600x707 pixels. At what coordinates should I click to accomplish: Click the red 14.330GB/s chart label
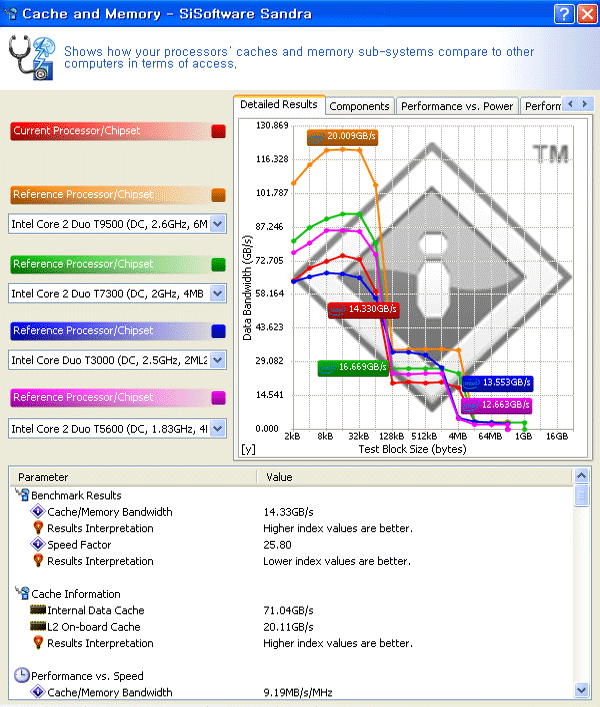tap(364, 309)
